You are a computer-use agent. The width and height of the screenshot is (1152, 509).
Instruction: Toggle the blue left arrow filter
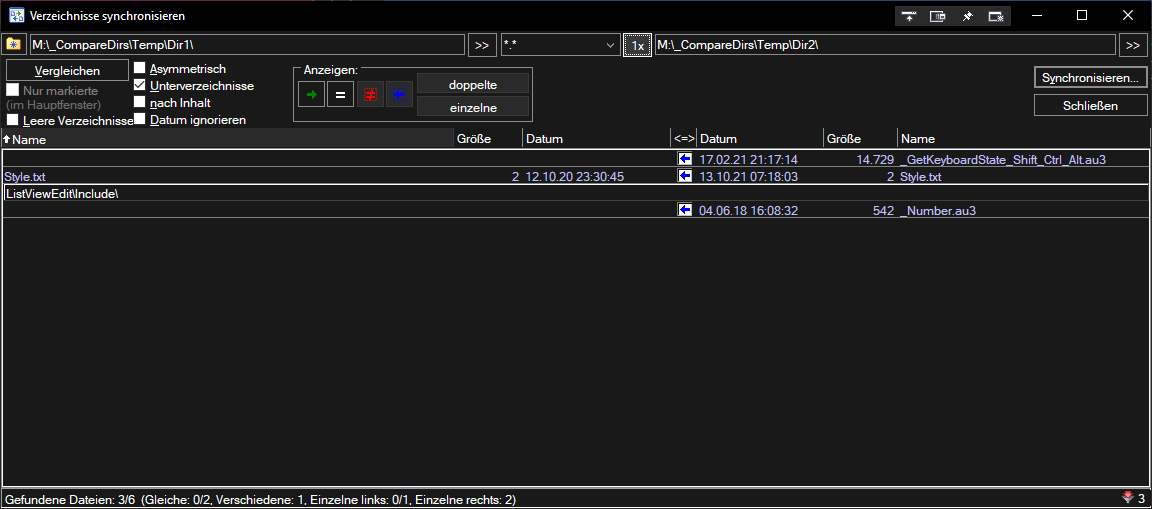pyautogui.click(x=399, y=95)
